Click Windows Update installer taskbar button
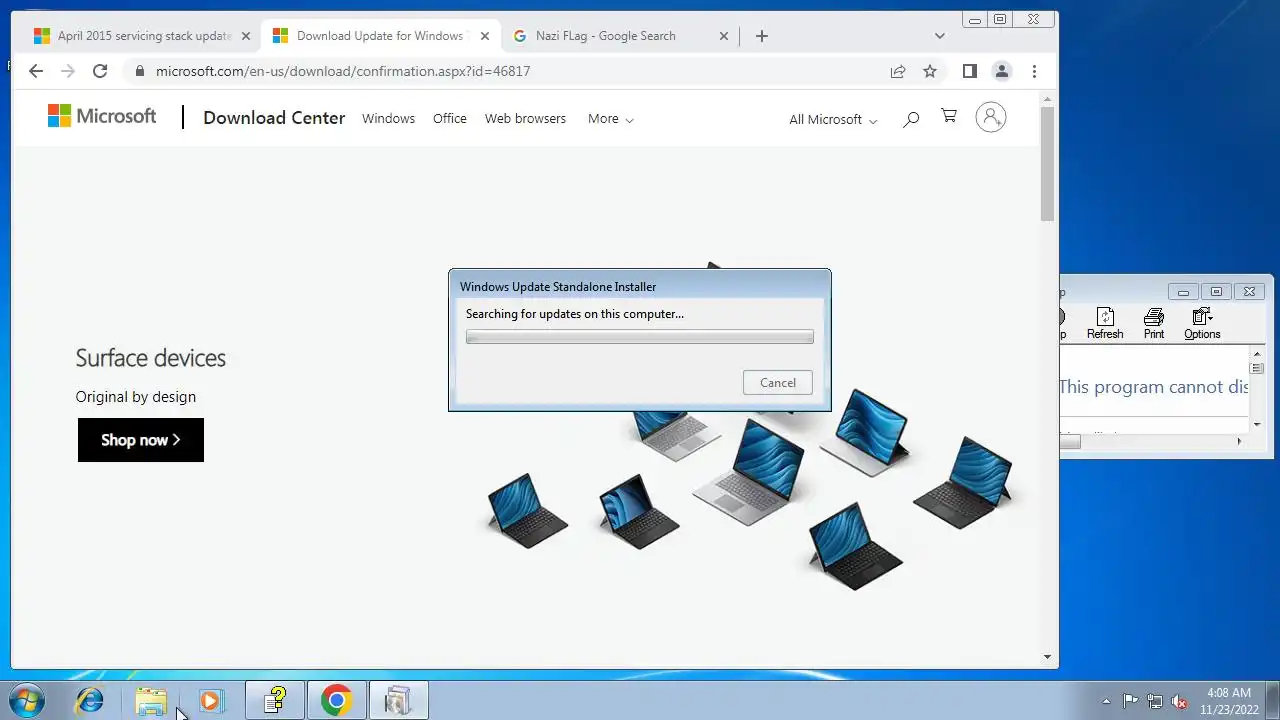 (x=398, y=701)
